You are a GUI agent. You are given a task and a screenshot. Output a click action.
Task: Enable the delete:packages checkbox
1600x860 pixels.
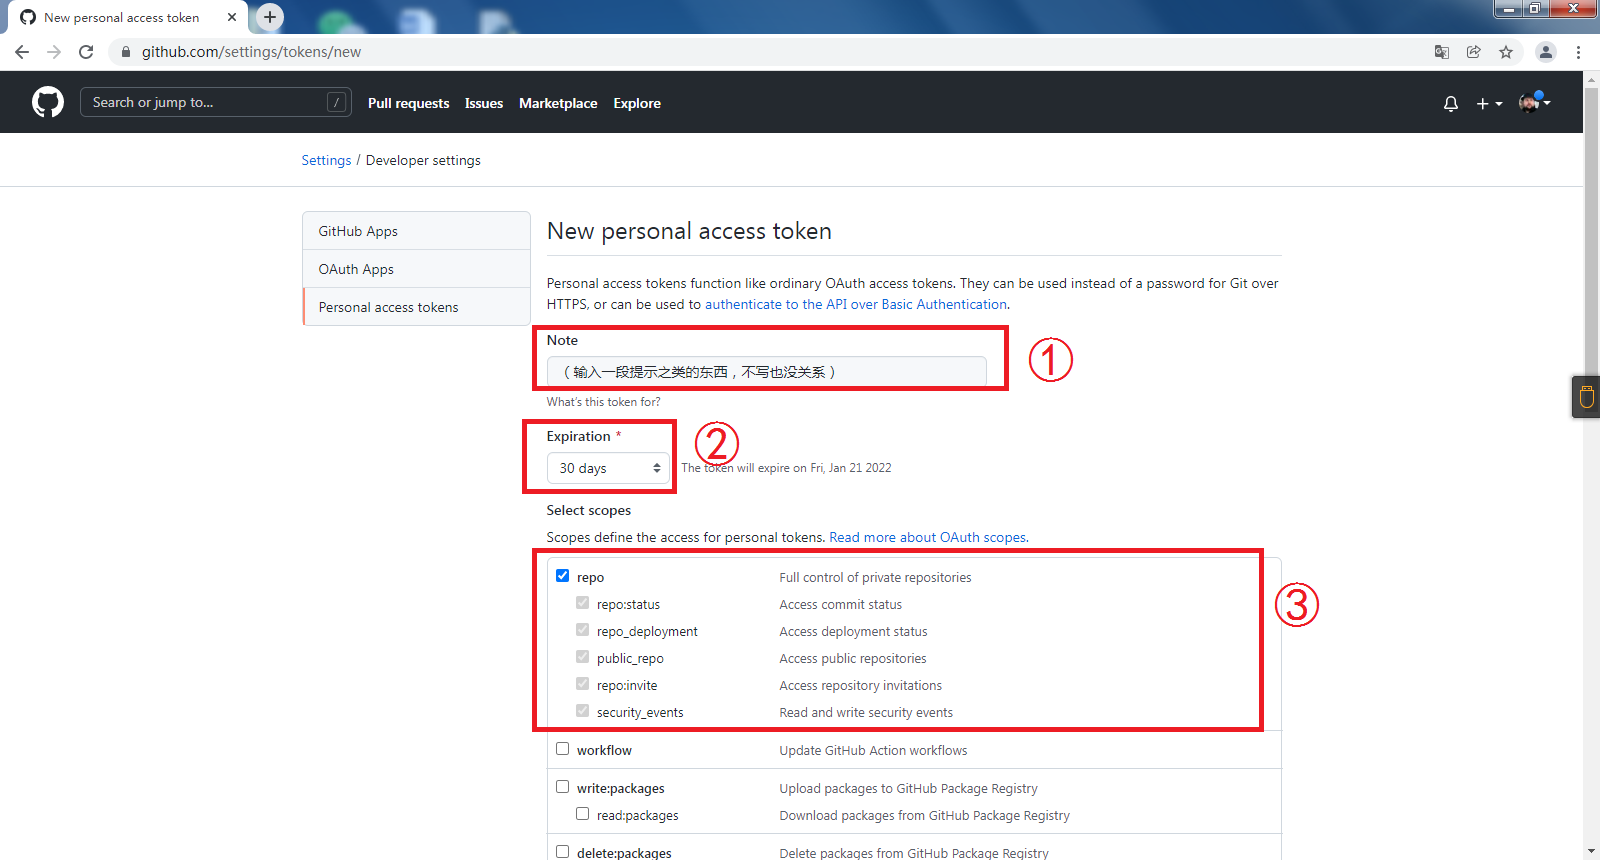(x=563, y=852)
